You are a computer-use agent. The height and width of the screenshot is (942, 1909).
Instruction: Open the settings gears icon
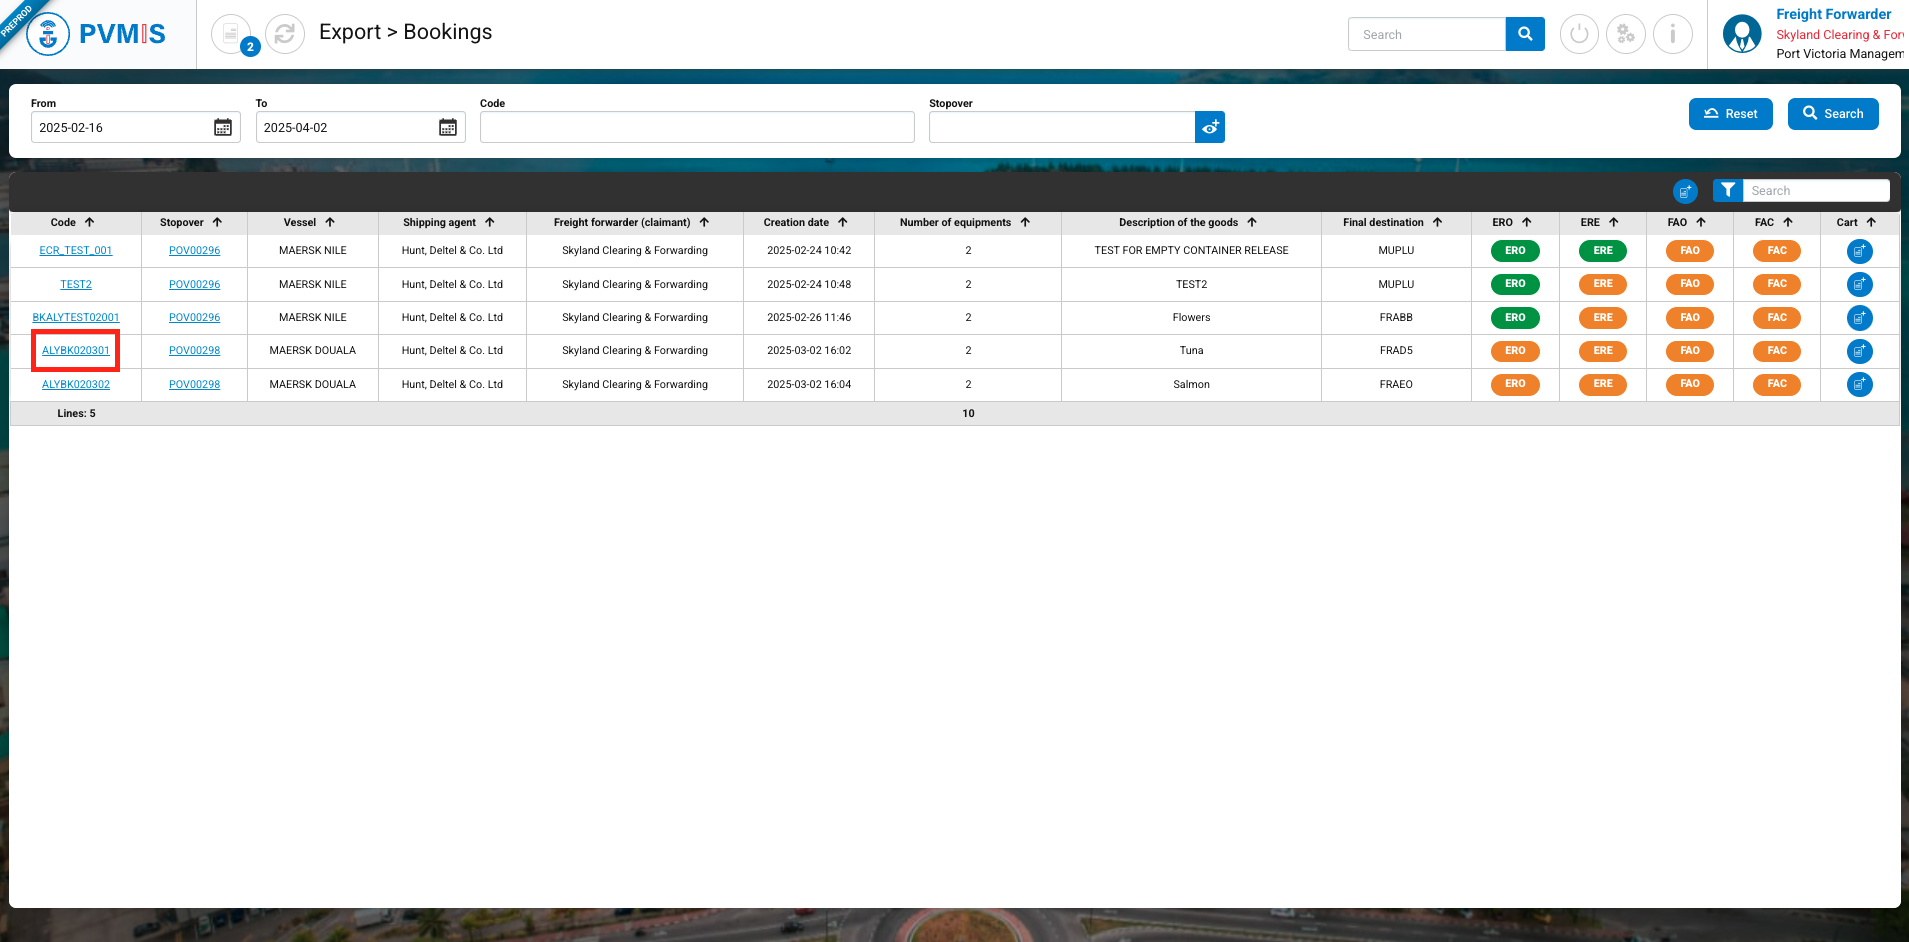pyautogui.click(x=1626, y=34)
